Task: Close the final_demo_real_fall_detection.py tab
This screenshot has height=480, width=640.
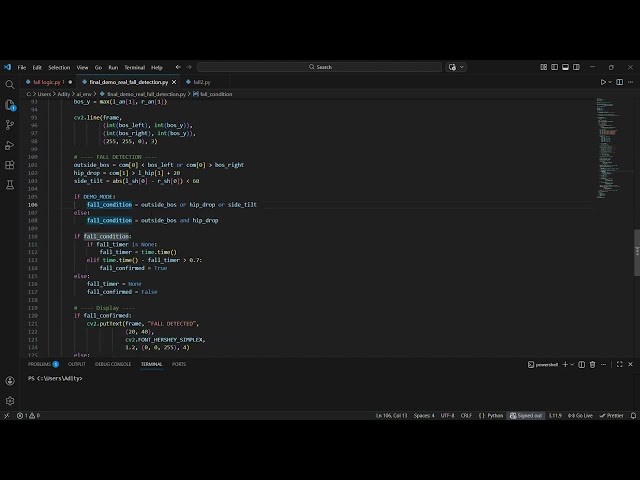Action: (x=174, y=82)
